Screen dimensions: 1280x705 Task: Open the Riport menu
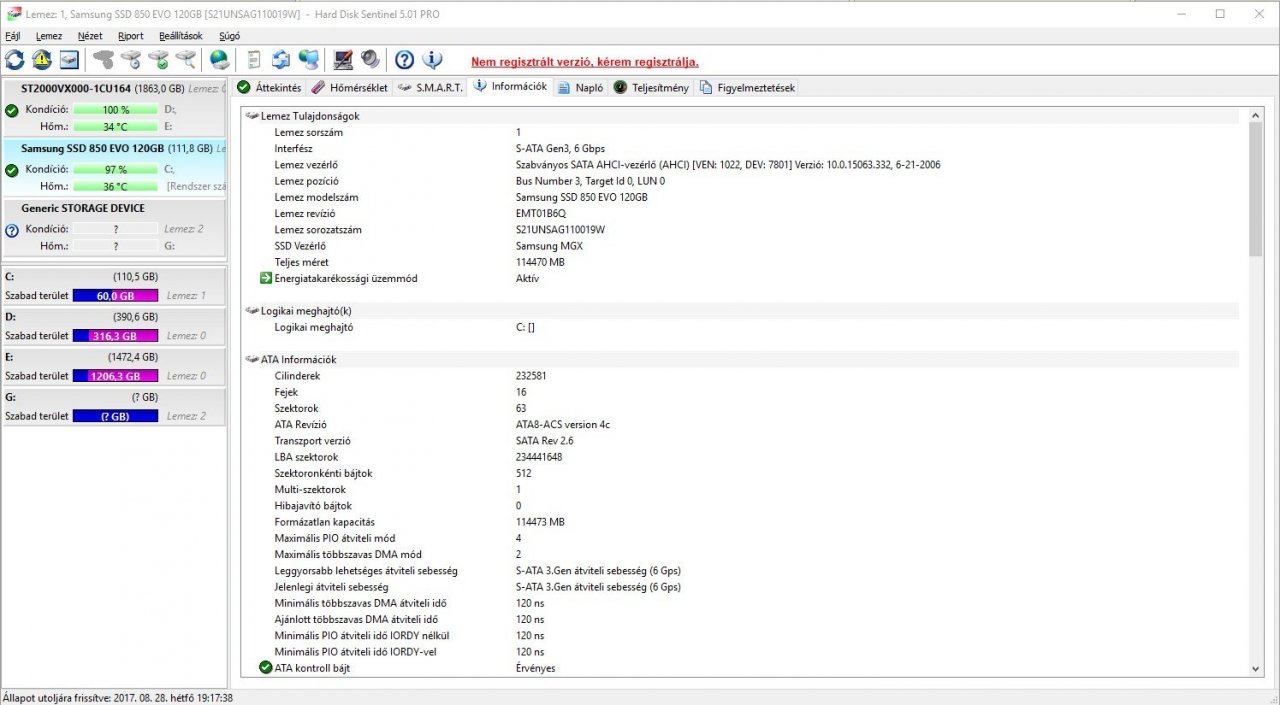[131, 36]
